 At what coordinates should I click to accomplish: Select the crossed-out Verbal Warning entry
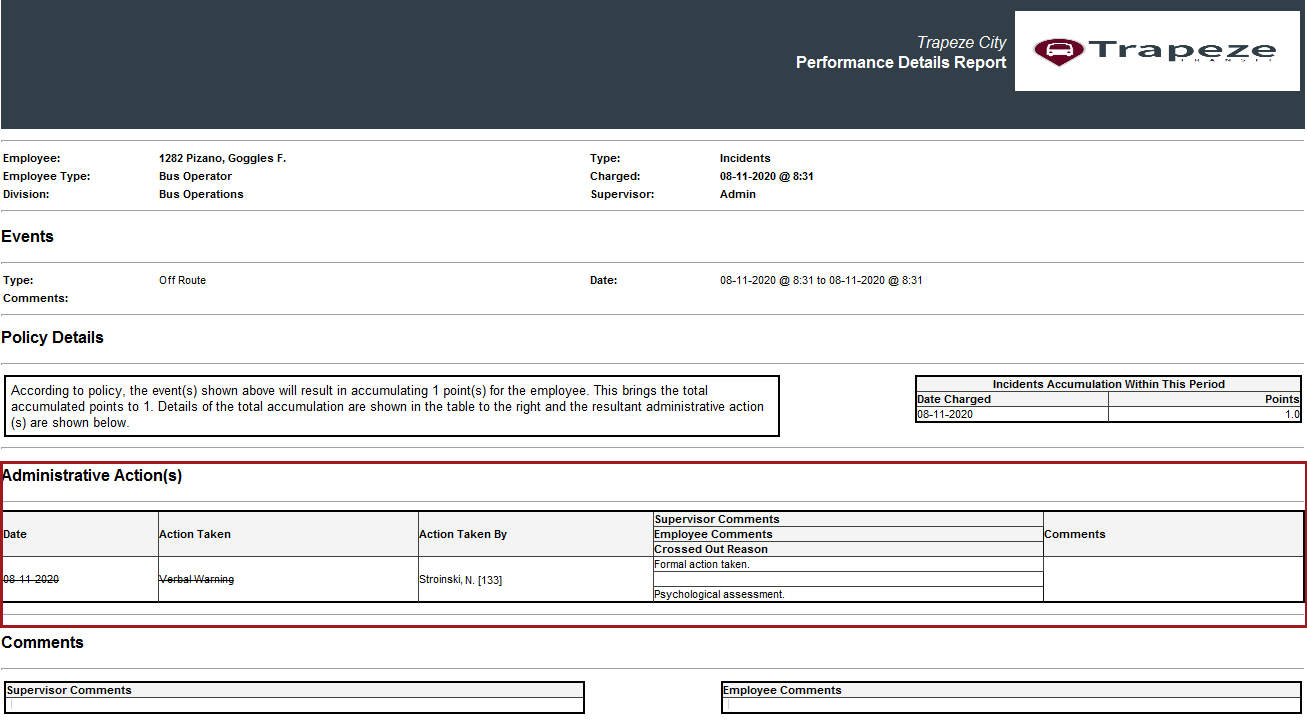tap(196, 579)
